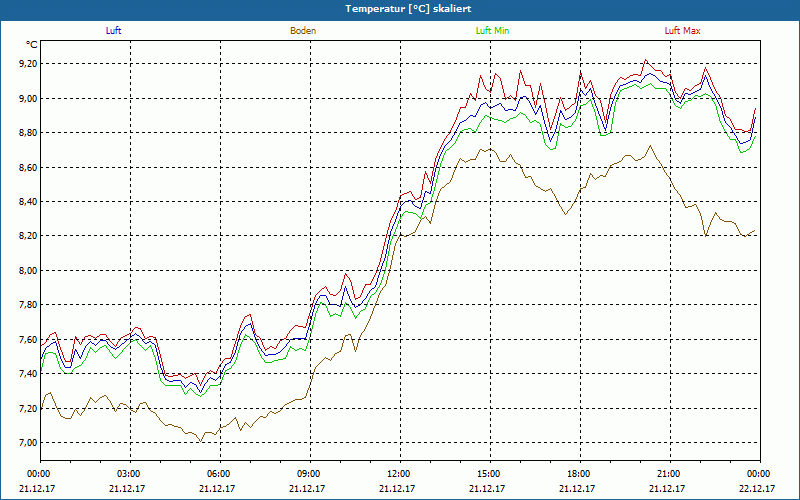
Task: Click the 8,80 y-axis value
Action: 29,133
